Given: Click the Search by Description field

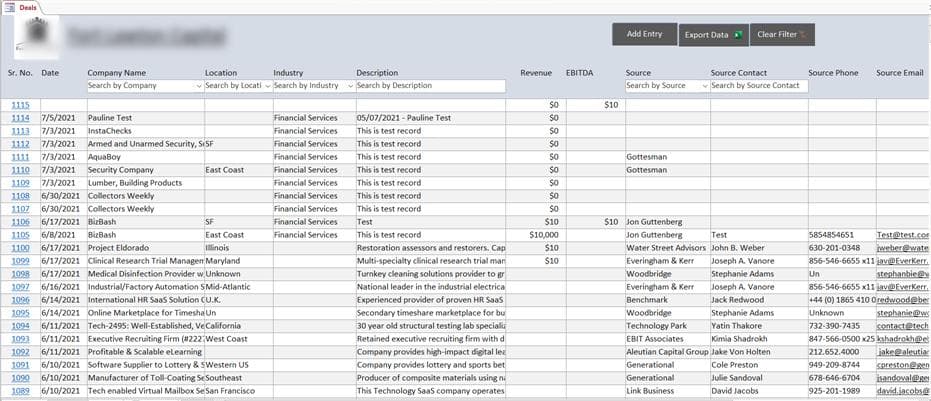Looking at the screenshot, I should point(431,86).
